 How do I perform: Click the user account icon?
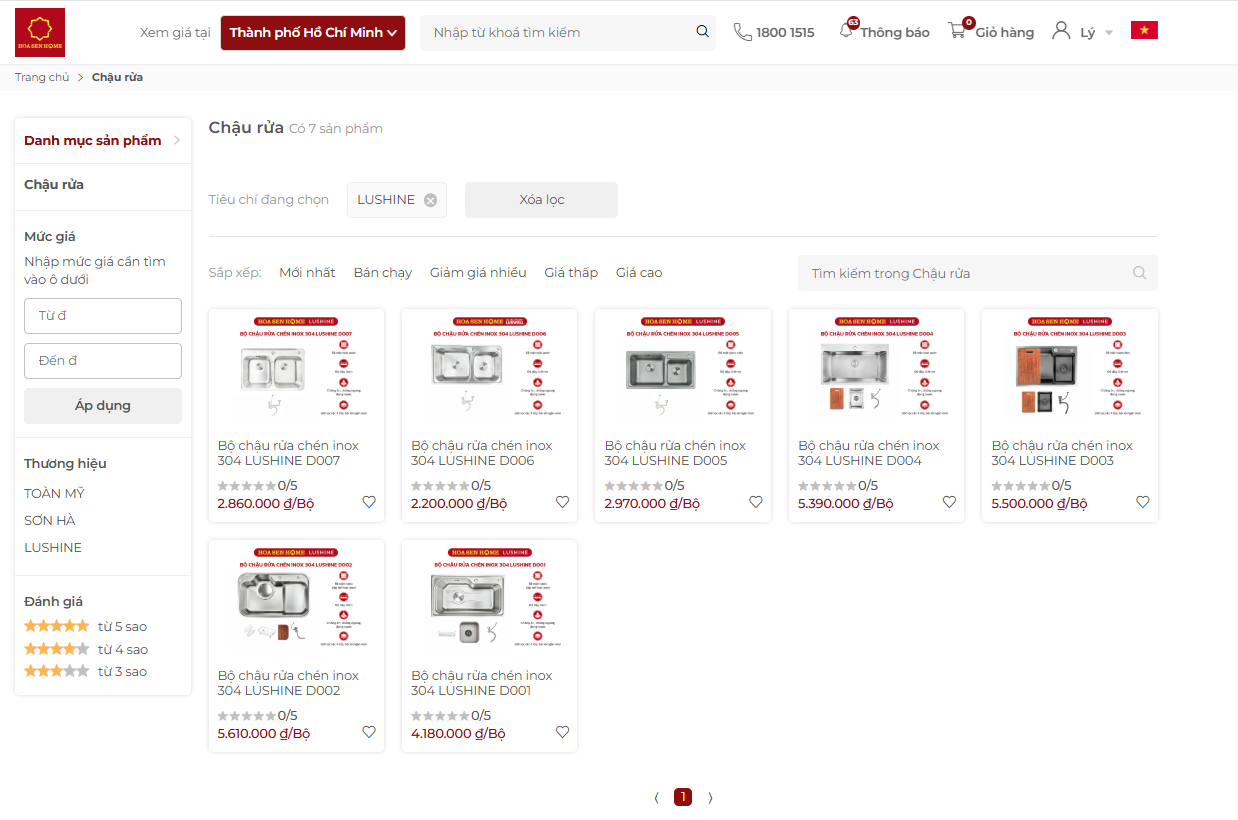(1061, 31)
